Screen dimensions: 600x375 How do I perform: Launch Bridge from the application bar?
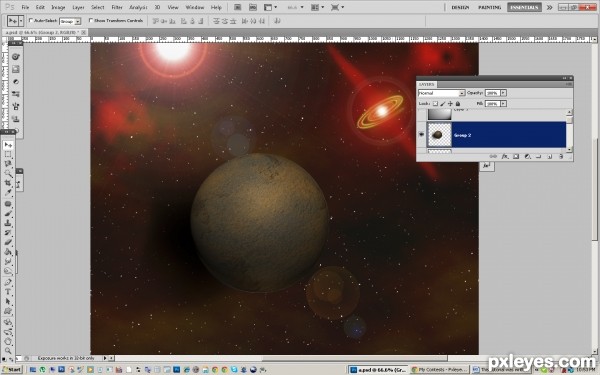pos(237,7)
